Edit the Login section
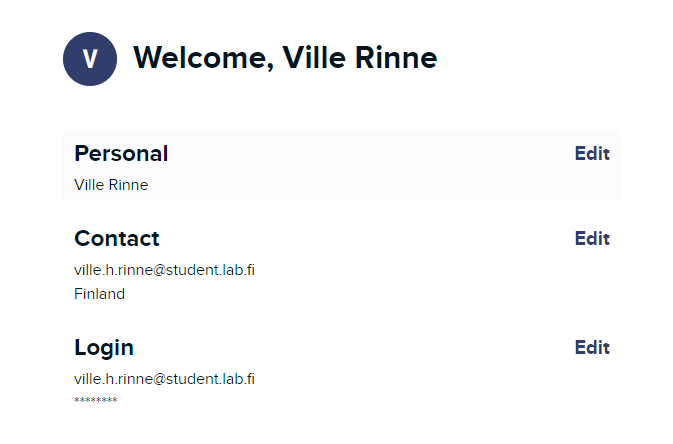Image resolution: width=673 pixels, height=444 pixels. (x=592, y=348)
